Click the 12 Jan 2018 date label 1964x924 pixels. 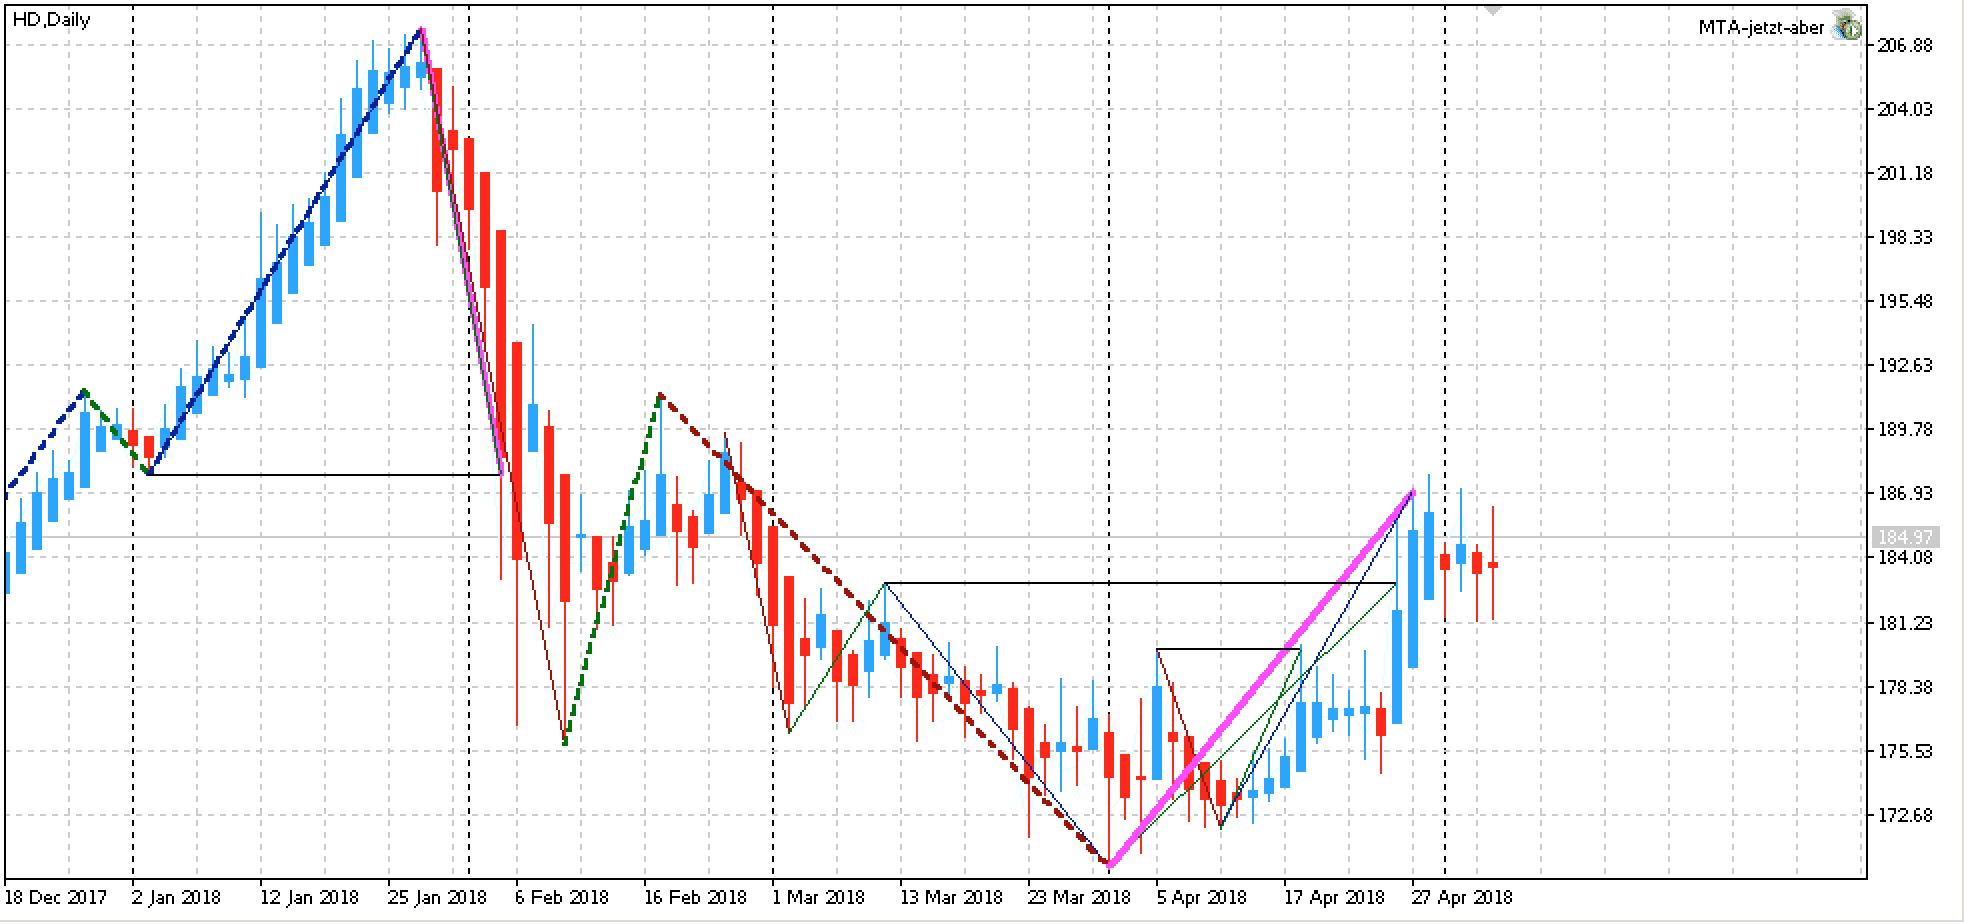pos(308,897)
